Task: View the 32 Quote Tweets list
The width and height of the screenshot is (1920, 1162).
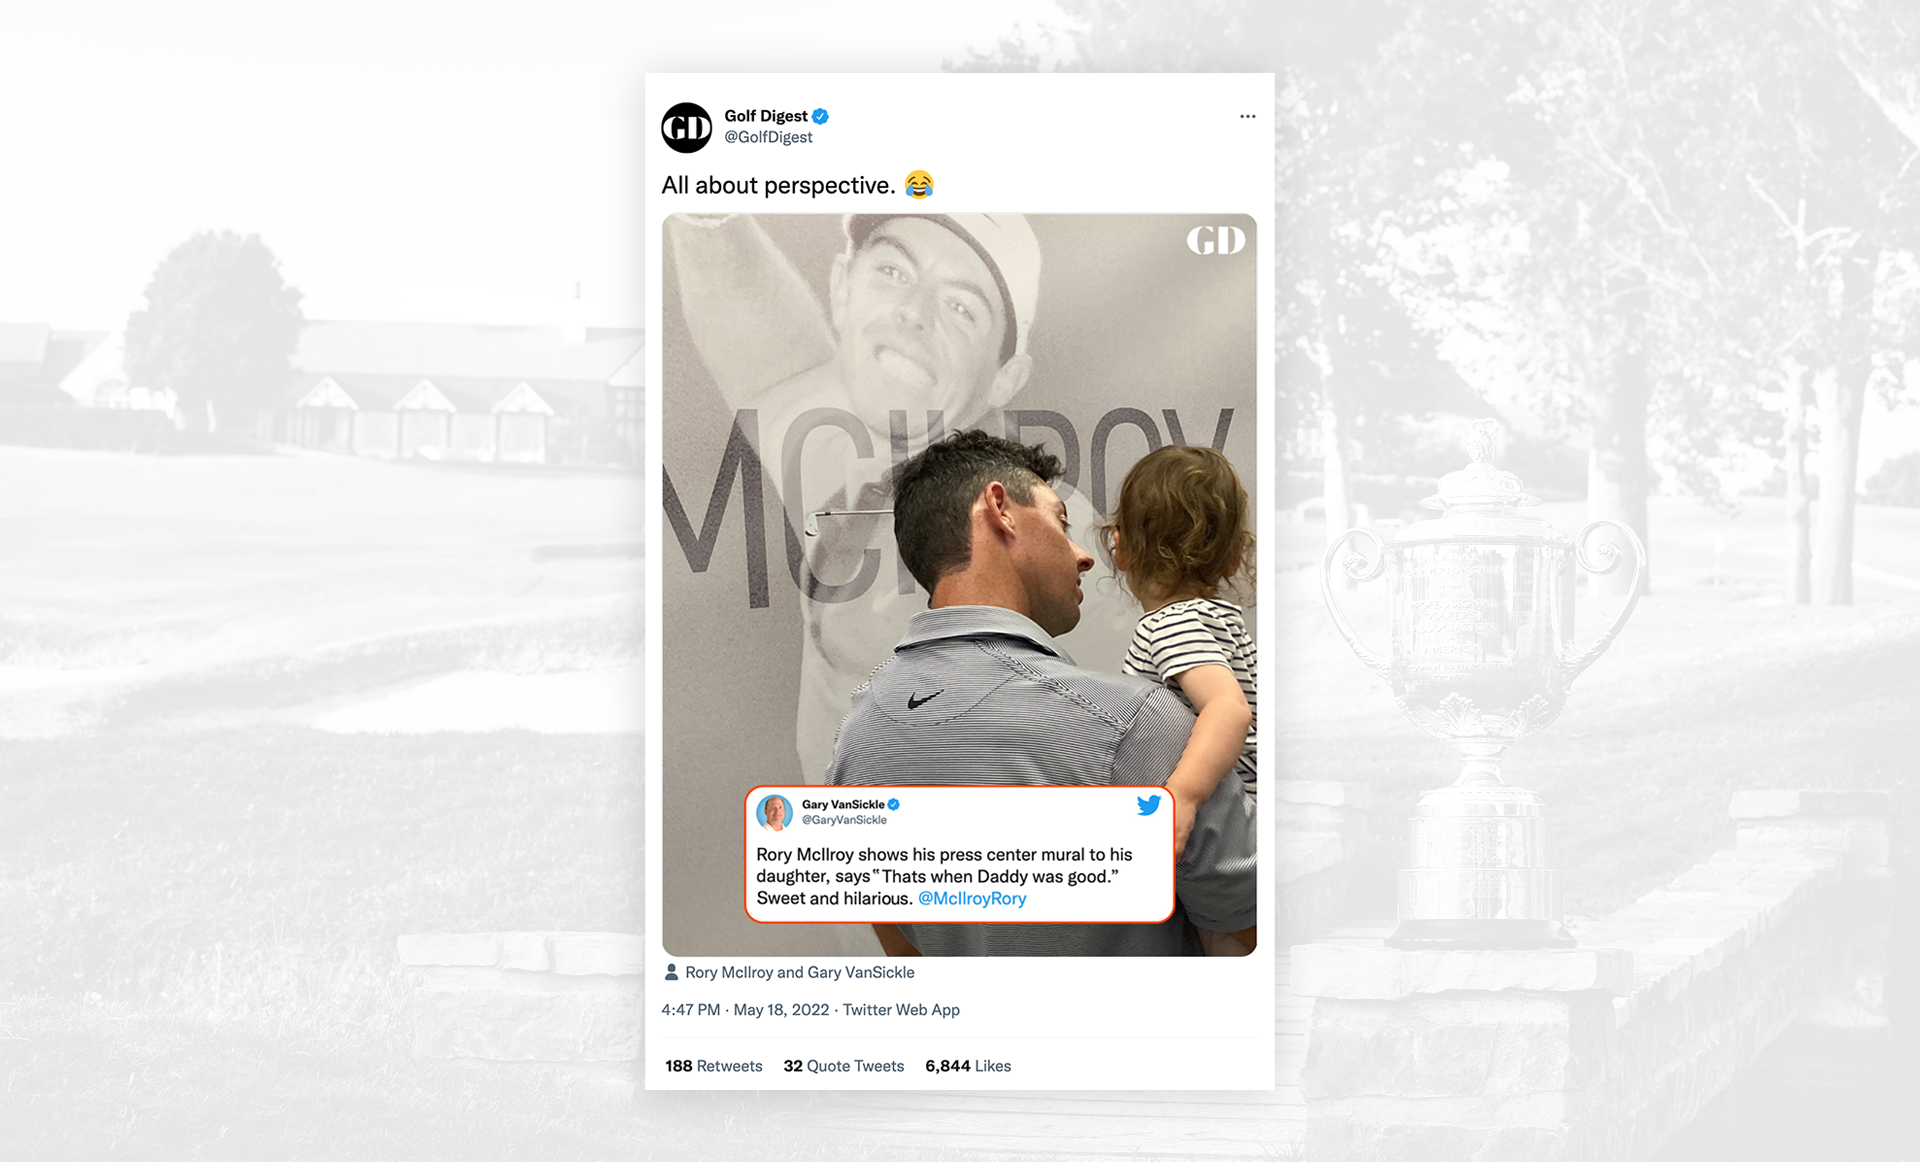Action: pos(843,1066)
